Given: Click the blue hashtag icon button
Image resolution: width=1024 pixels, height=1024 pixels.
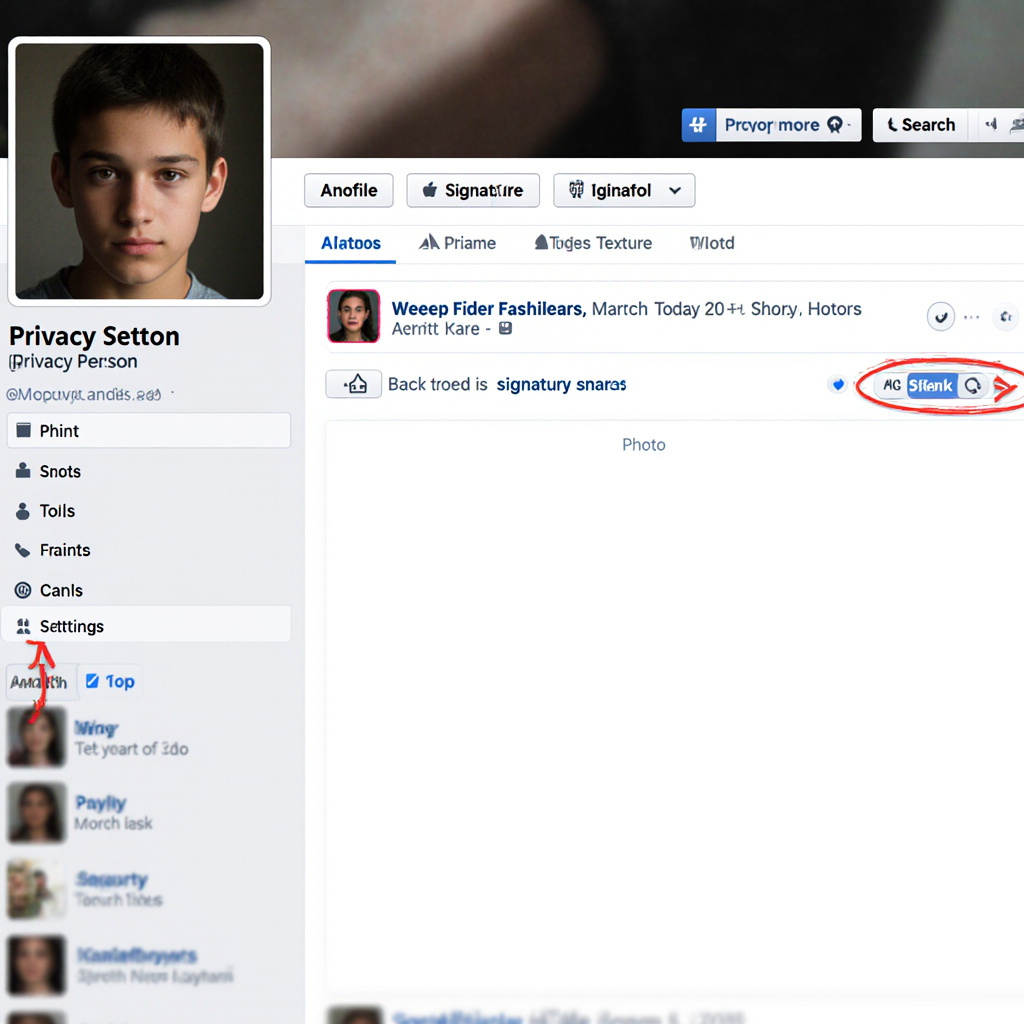Looking at the screenshot, I should pyautogui.click(x=698, y=125).
